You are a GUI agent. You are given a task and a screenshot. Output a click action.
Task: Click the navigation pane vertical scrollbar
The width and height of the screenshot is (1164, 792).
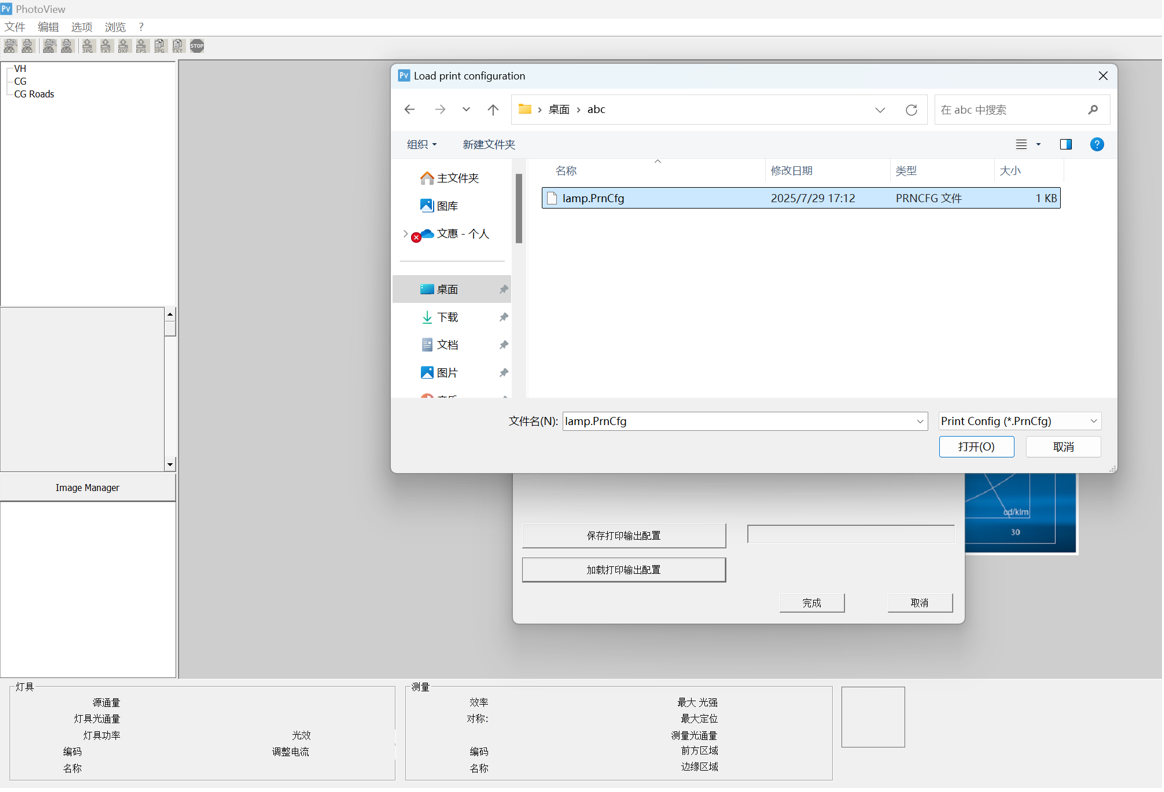tap(519, 210)
